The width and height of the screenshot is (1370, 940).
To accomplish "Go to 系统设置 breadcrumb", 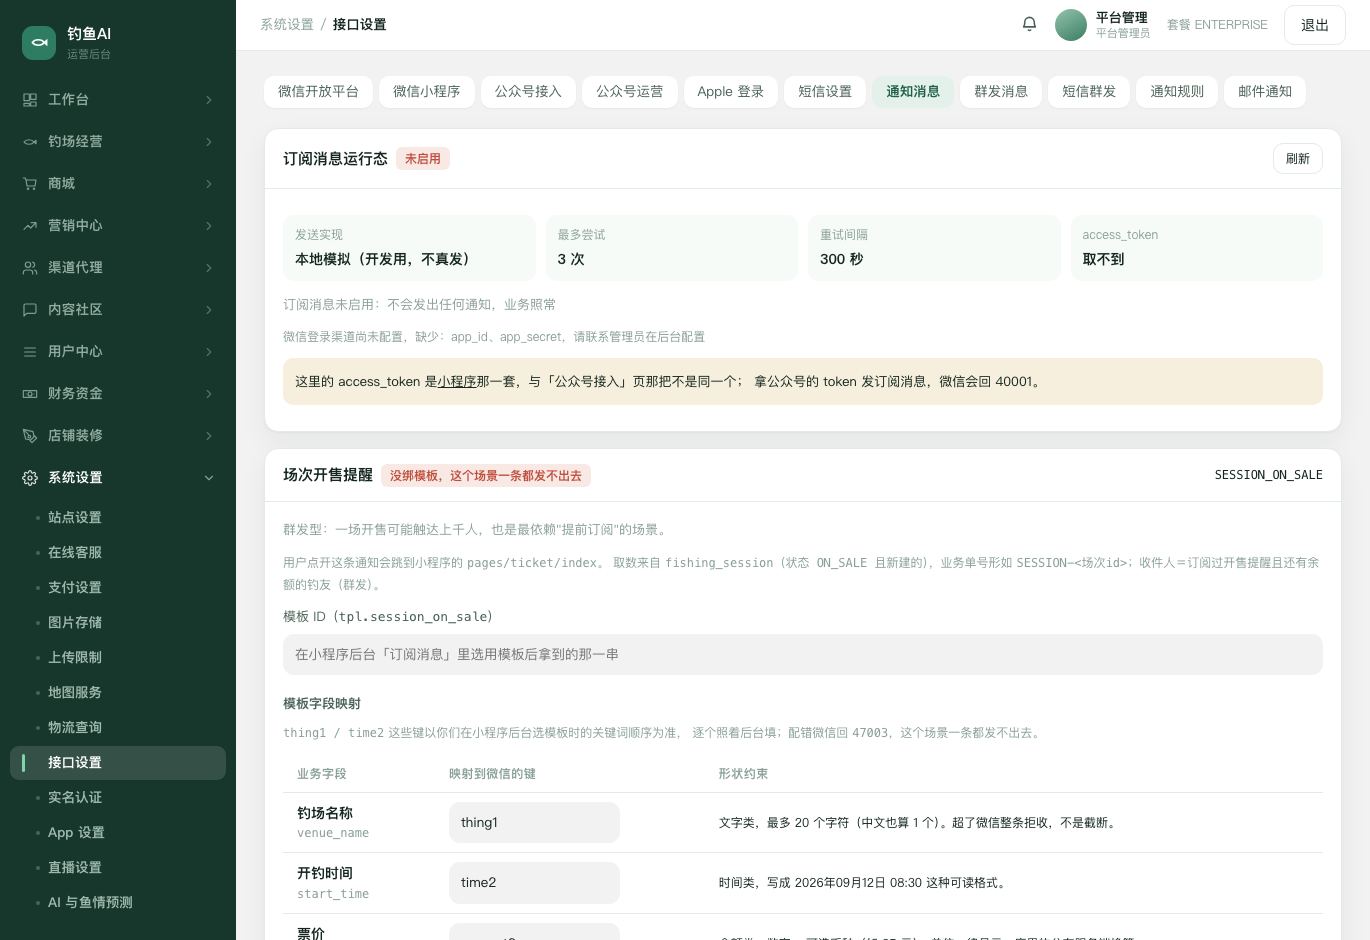I will click(287, 25).
